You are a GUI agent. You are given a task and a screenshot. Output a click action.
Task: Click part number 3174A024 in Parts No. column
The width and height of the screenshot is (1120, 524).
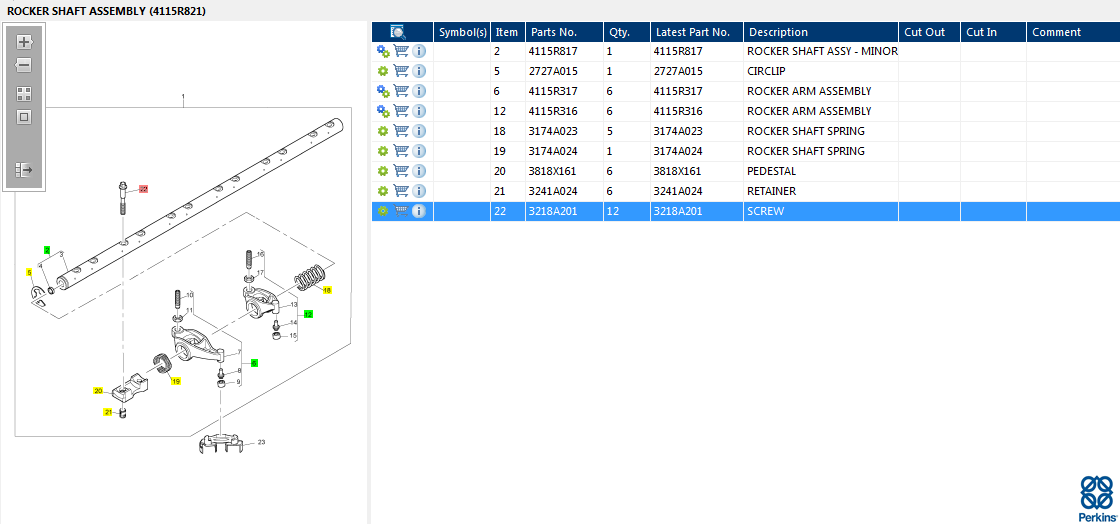(x=554, y=151)
